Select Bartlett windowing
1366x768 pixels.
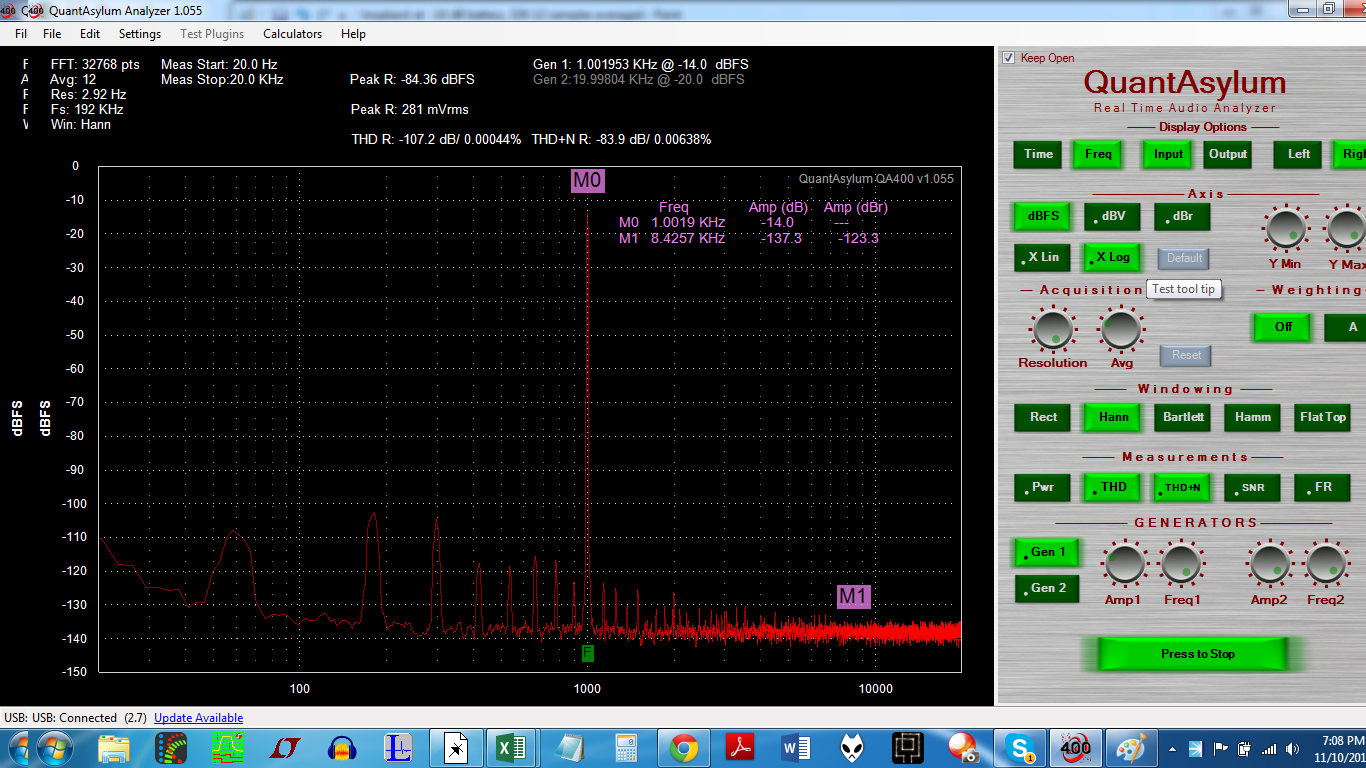pos(1183,417)
